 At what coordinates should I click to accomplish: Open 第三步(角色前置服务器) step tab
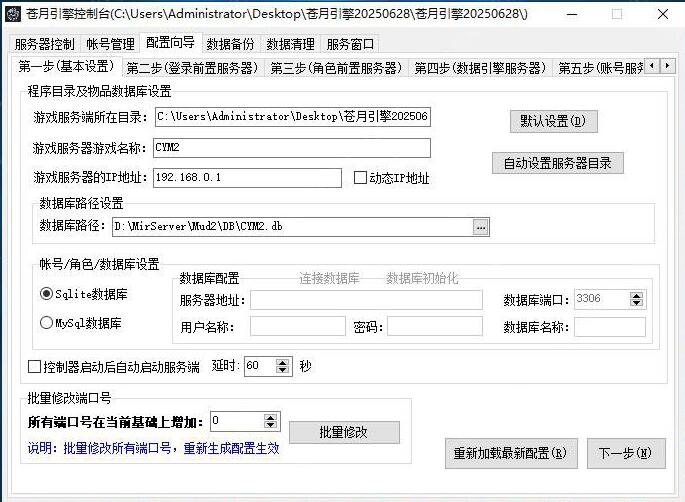336,68
